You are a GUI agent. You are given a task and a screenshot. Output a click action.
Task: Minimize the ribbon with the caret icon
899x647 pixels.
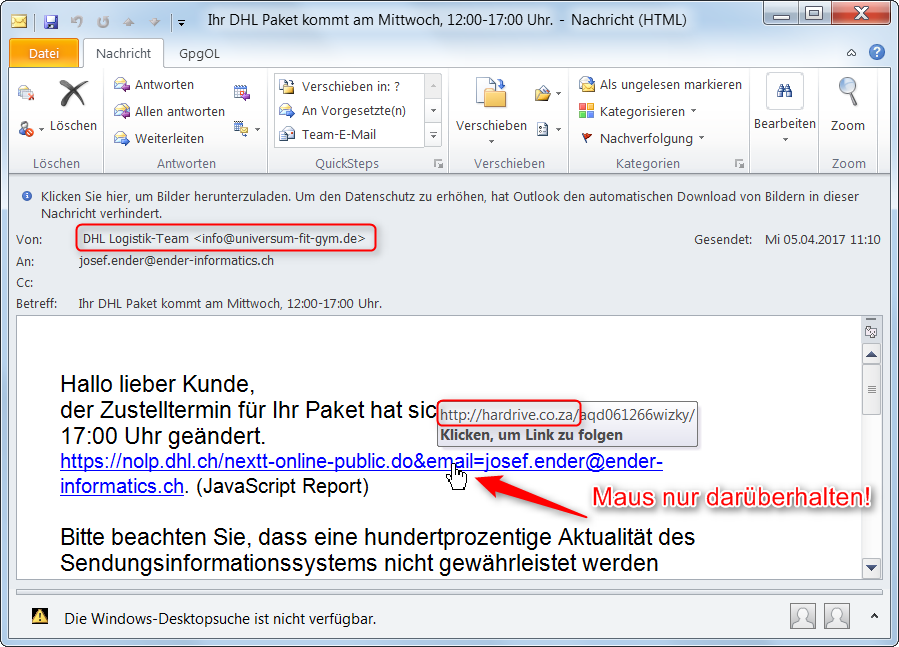pyautogui.click(x=851, y=53)
